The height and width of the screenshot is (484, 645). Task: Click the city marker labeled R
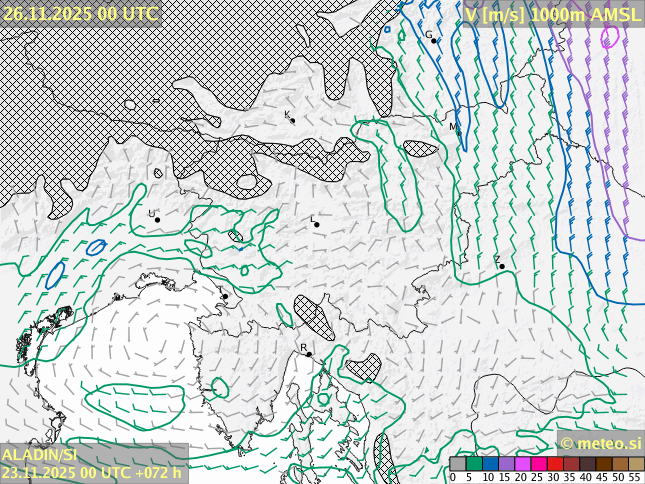[x=309, y=354]
